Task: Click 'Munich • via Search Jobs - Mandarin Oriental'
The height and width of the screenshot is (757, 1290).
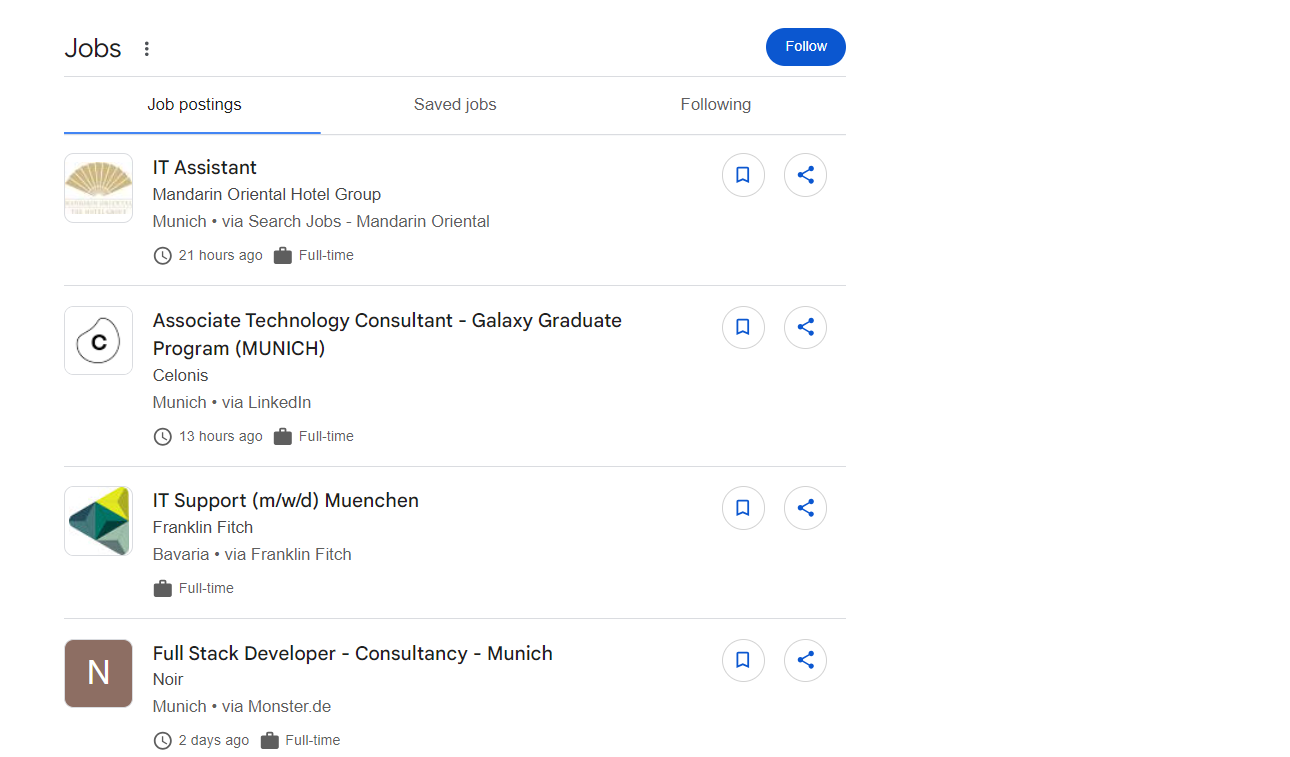Action: click(321, 221)
